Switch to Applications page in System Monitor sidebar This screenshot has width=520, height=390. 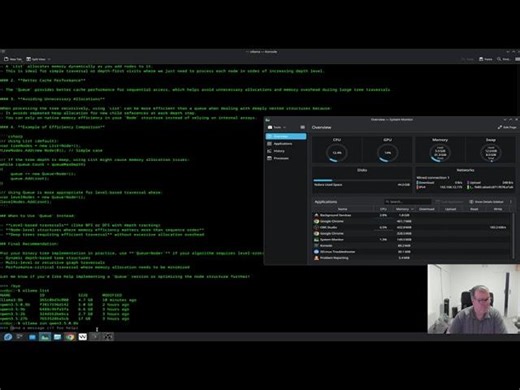tap(286, 144)
